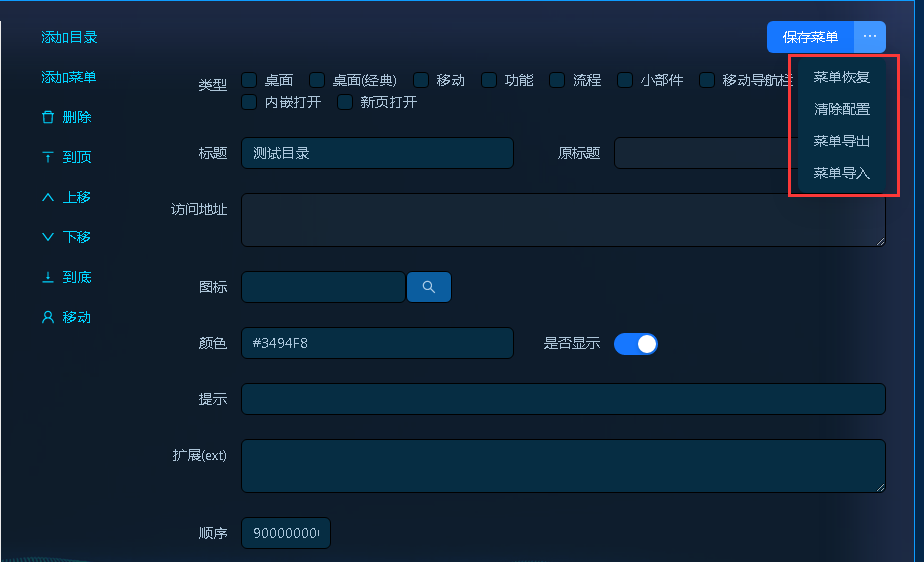Toggle the three-dots menu beside 保存菜单
The image size is (924, 562).
coord(870,37)
